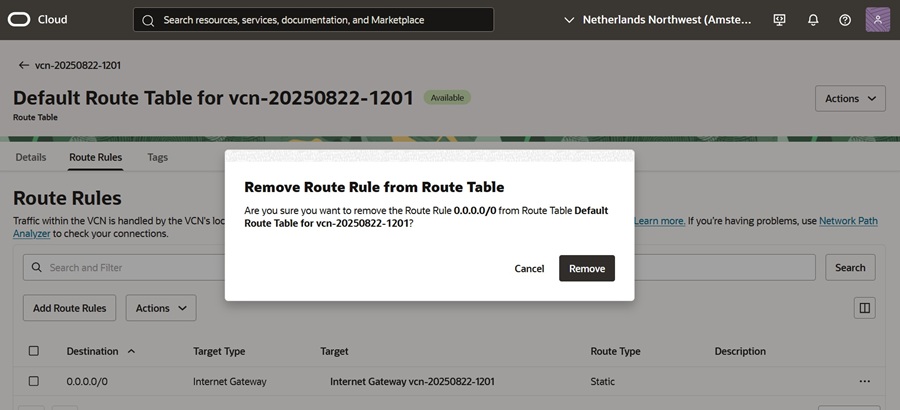Screen dimensions: 900x410
Task: Click the Oracle Cloud logo icon
Action: (19, 20)
